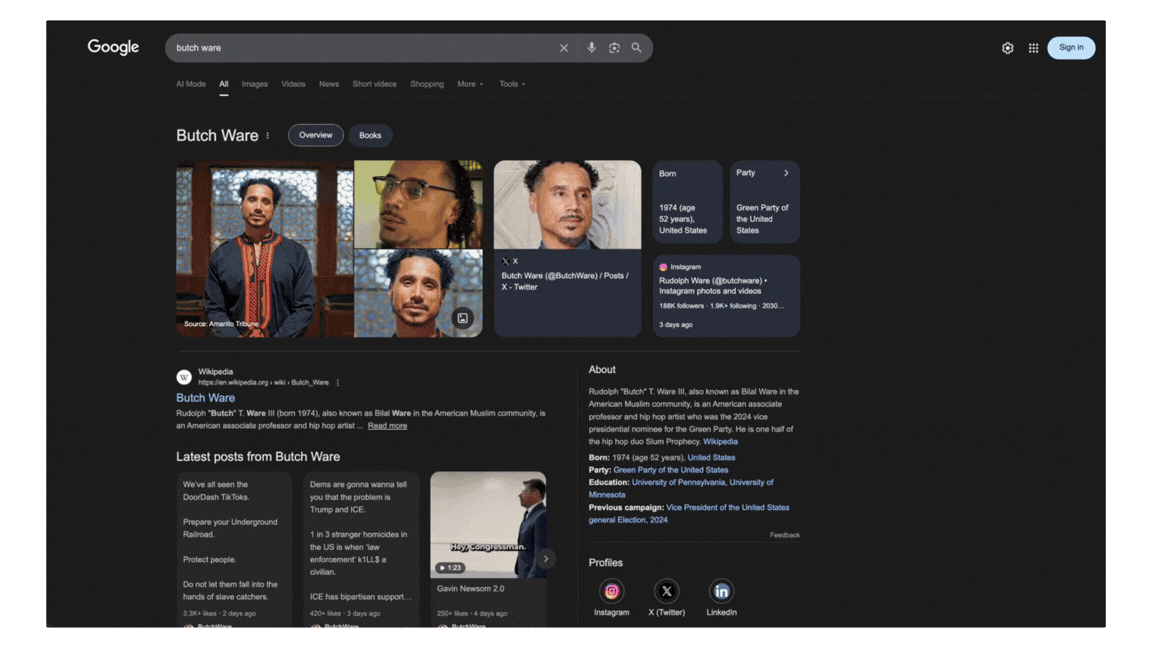
Task: Click Feedback under About panel
Action: pos(785,535)
